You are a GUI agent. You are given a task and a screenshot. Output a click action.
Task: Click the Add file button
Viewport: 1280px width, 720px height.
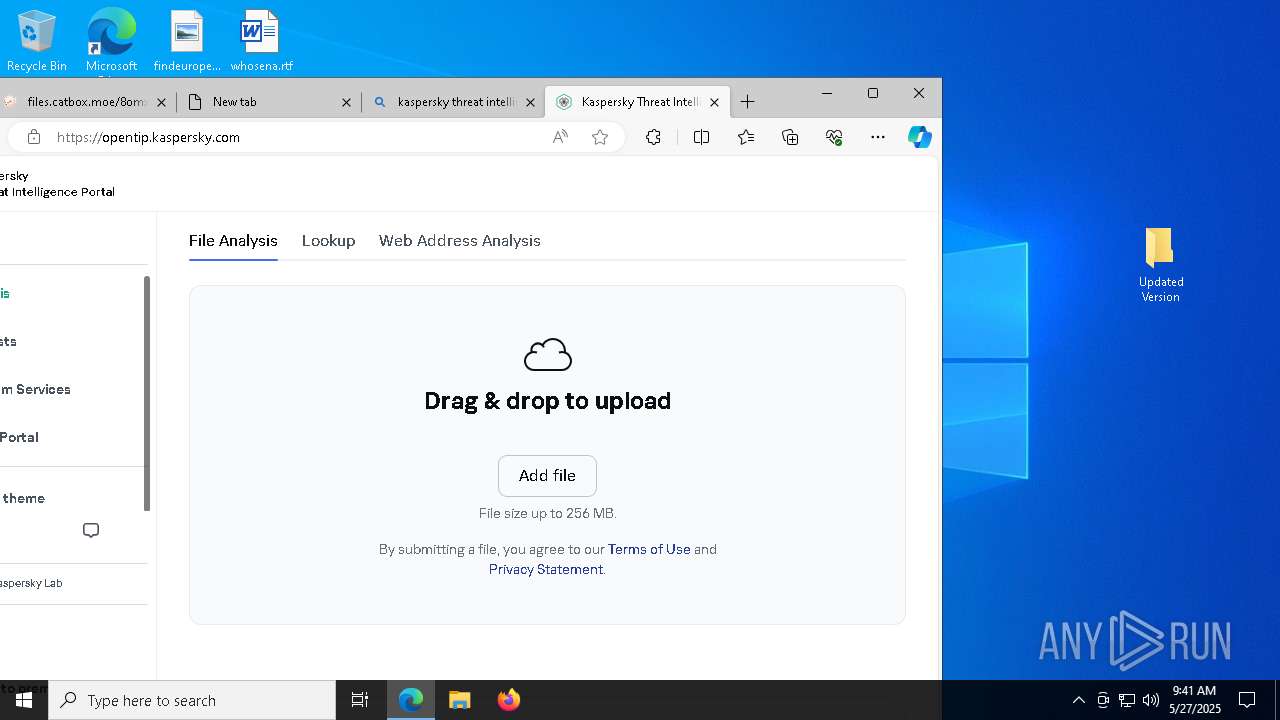pyautogui.click(x=547, y=476)
